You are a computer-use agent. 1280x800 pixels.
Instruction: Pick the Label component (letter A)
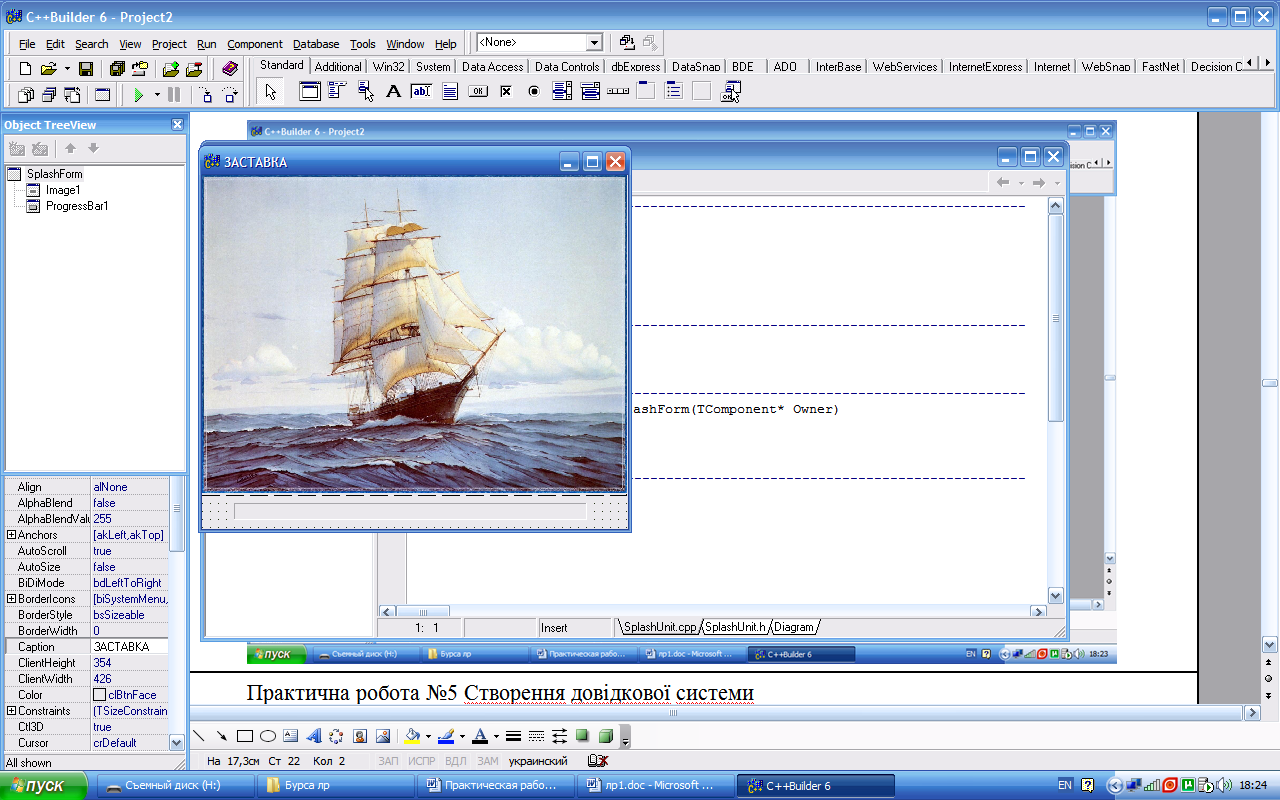click(x=393, y=92)
